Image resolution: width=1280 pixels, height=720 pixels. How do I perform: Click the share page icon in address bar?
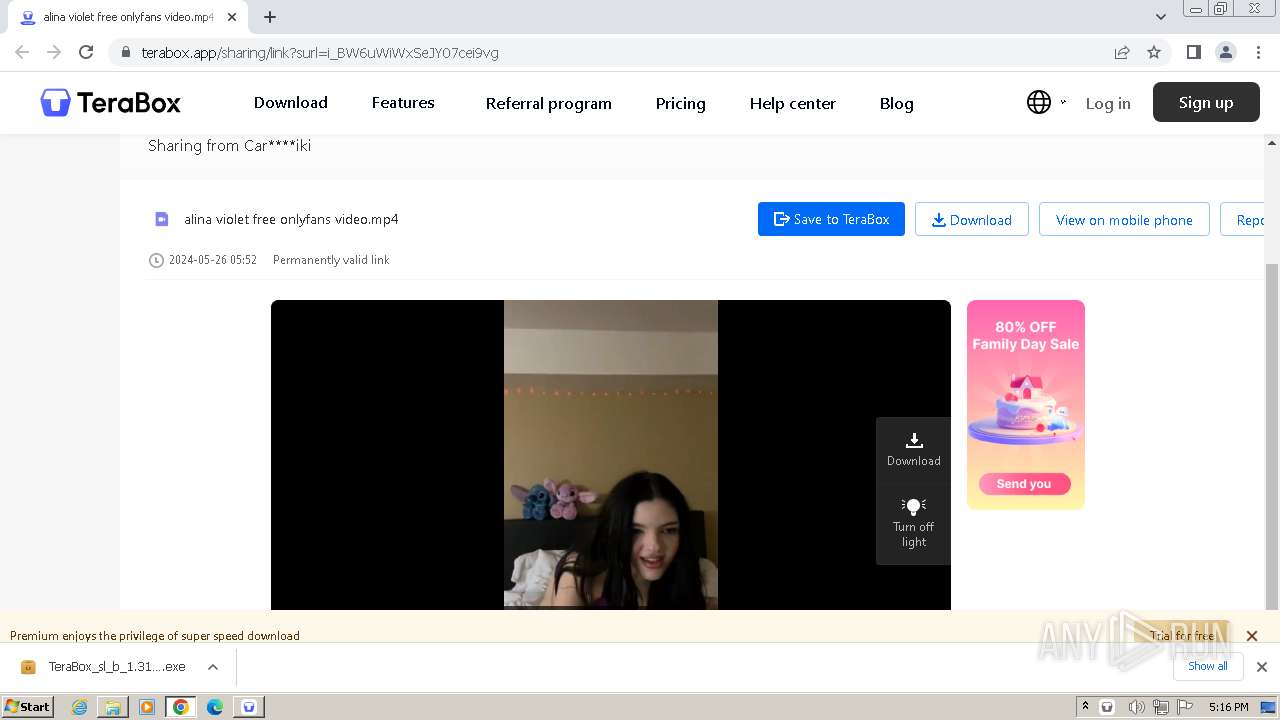1122,52
